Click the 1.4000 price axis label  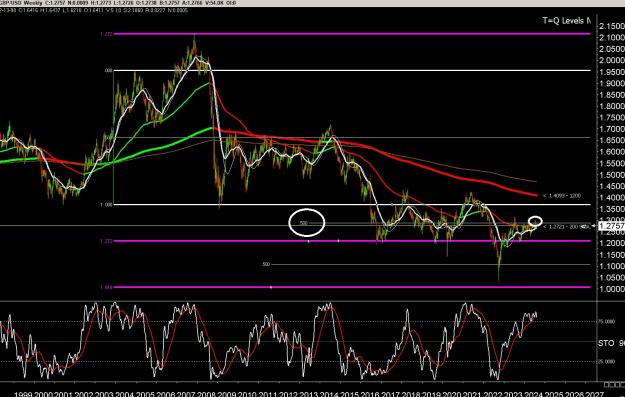pyautogui.click(x=612, y=198)
